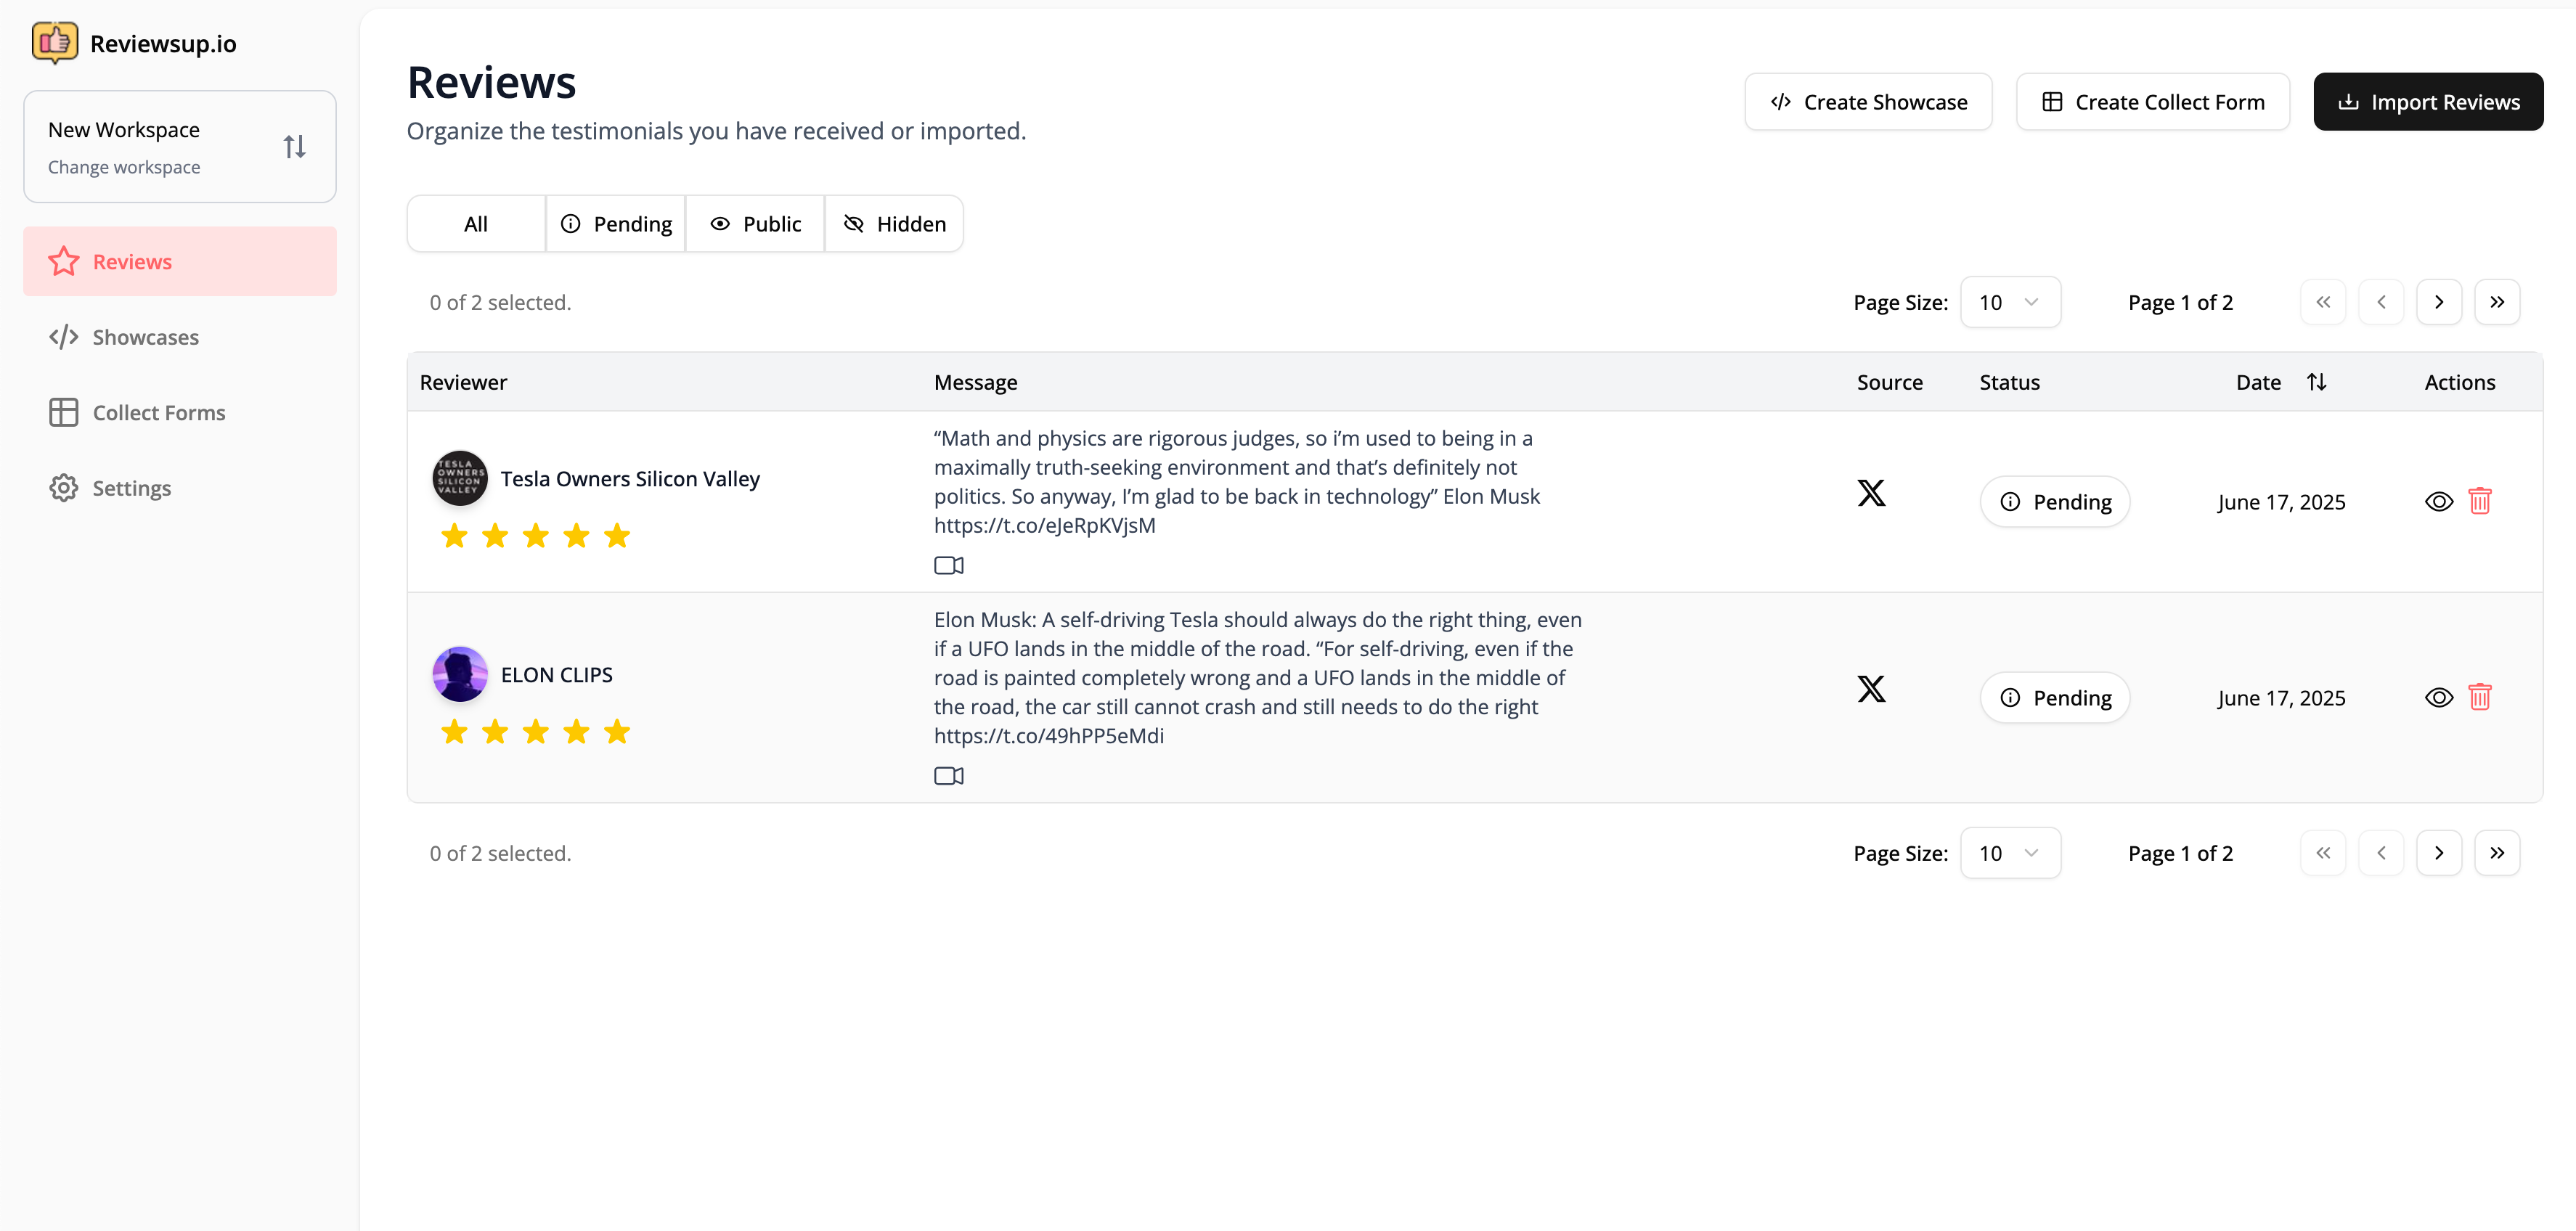Go to next page using bottom pagination
This screenshot has width=2576, height=1231.
tap(2439, 853)
